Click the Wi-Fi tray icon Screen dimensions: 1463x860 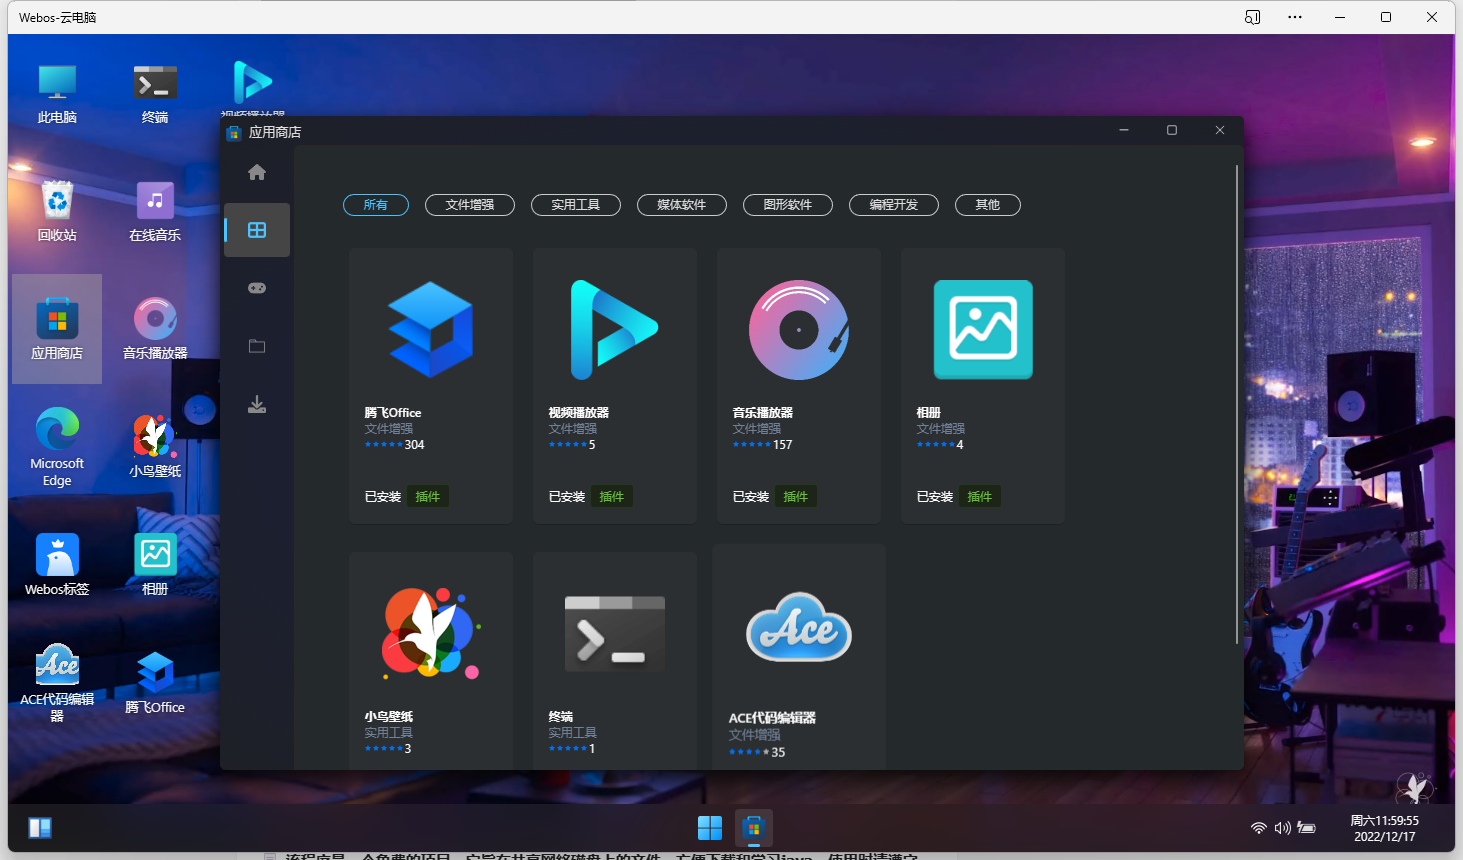pyautogui.click(x=1259, y=828)
